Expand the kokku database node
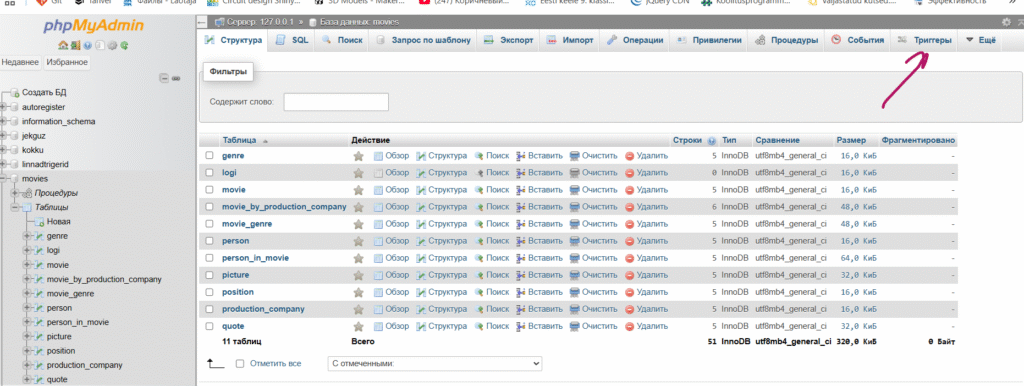This screenshot has width=1024, height=386. pos(4,150)
